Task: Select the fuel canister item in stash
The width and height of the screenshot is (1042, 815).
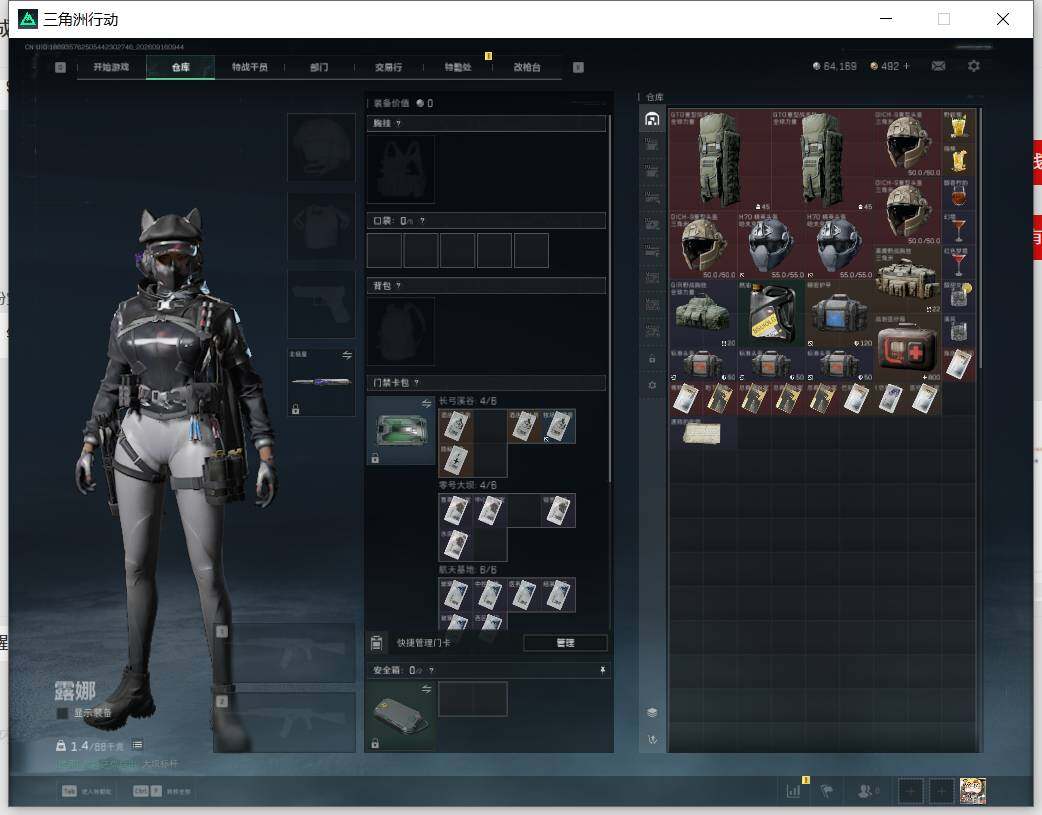Action: (x=771, y=313)
